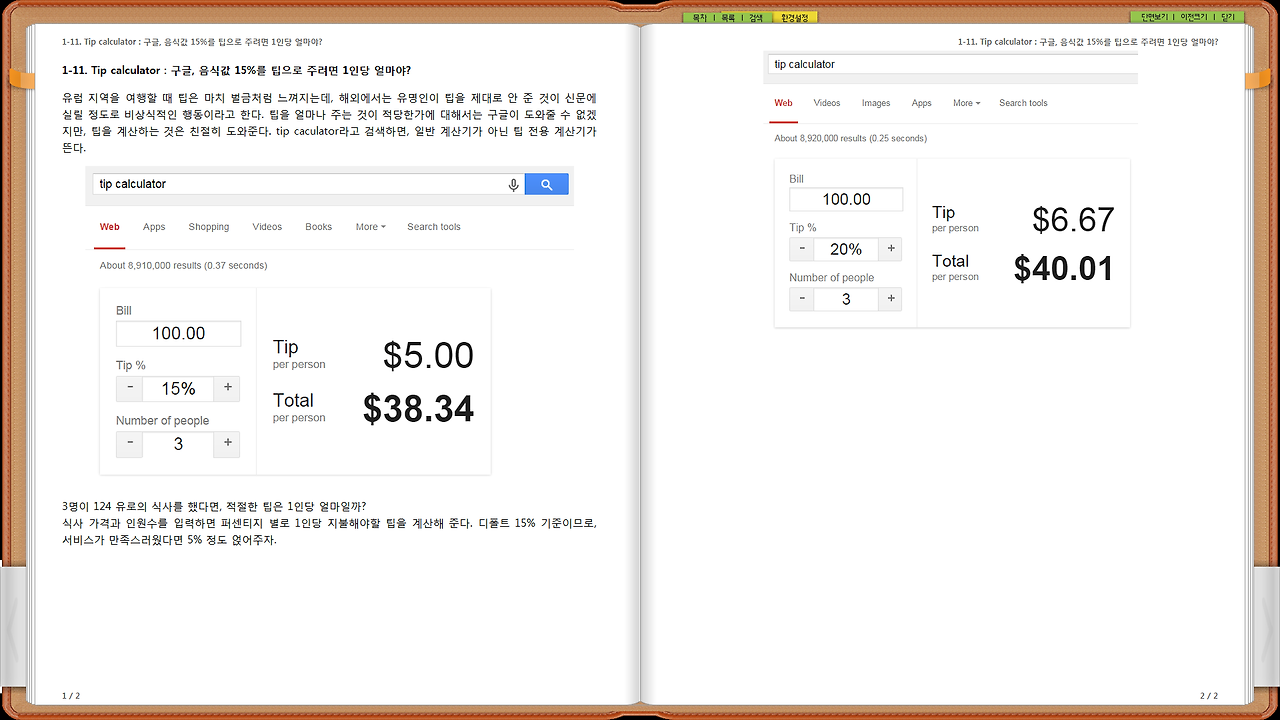This screenshot has height=720, width=1280.
Task: Open the Videos tab on page 1
Action: (267, 227)
